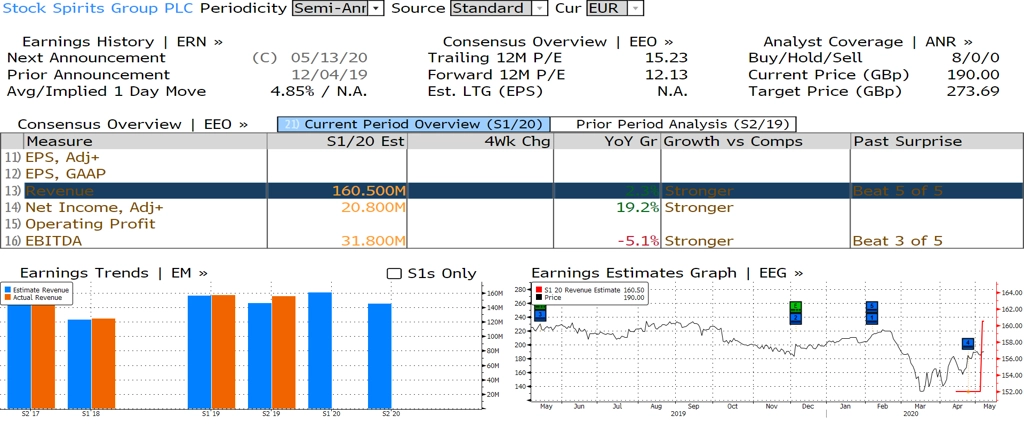
Task: Open the Earnings Estimates Graph | EEG » link
Action: pos(667,273)
